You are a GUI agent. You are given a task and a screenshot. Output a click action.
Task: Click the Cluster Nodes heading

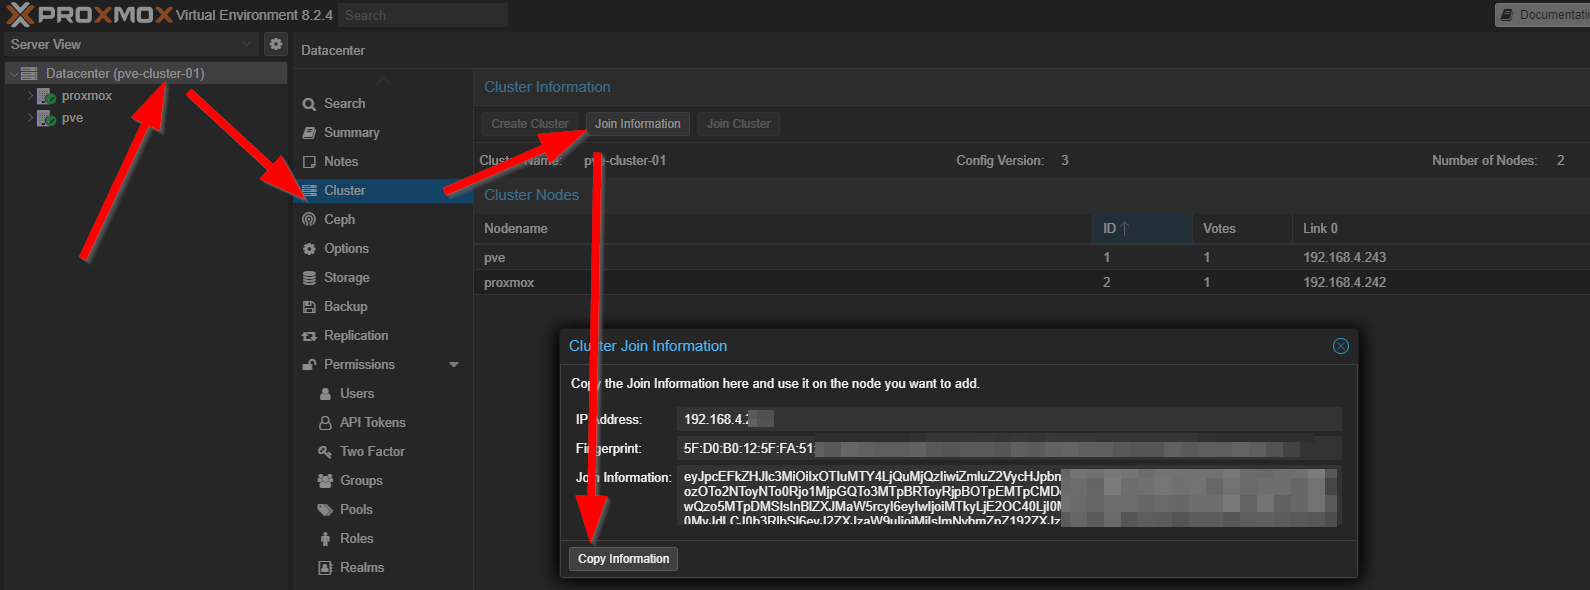[x=532, y=195]
